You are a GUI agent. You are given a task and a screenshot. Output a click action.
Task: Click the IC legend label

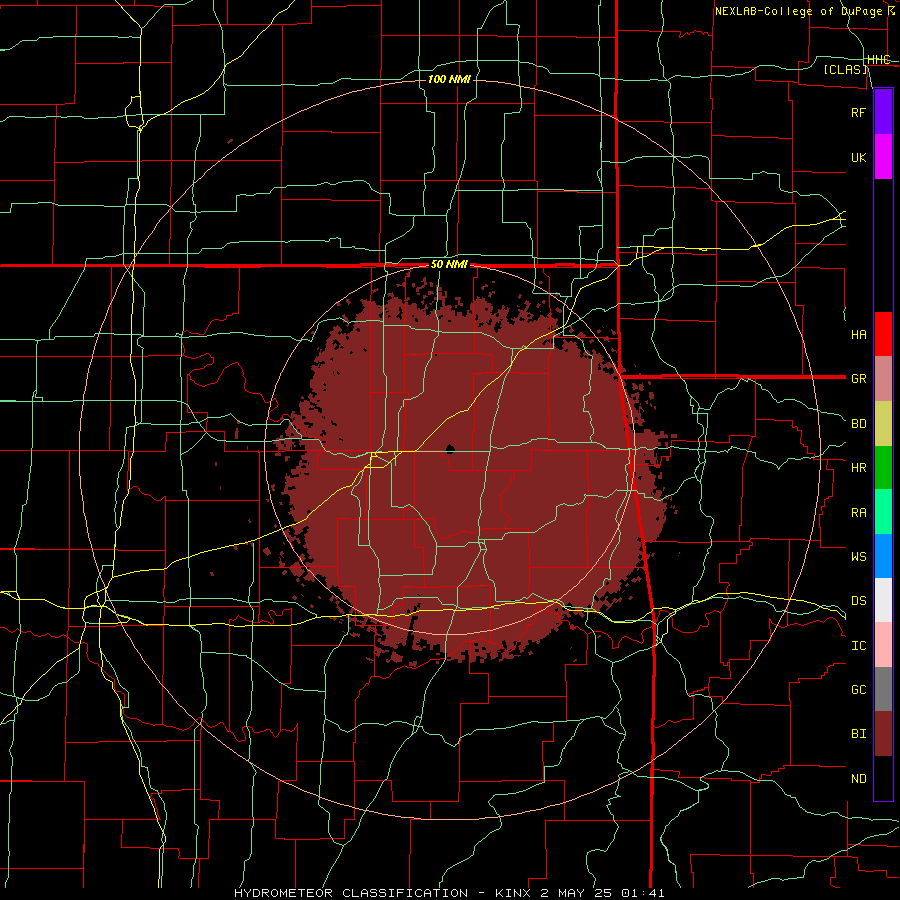[x=858, y=646]
